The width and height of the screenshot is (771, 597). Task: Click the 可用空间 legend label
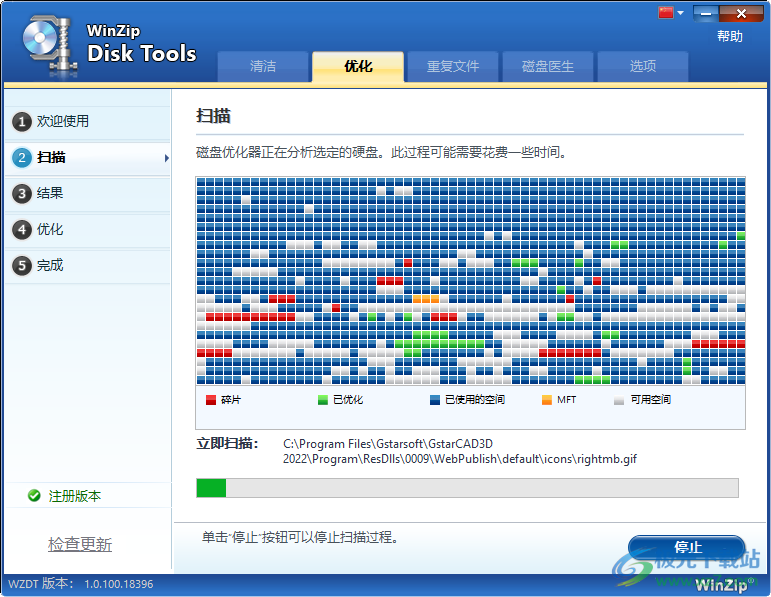[651, 400]
